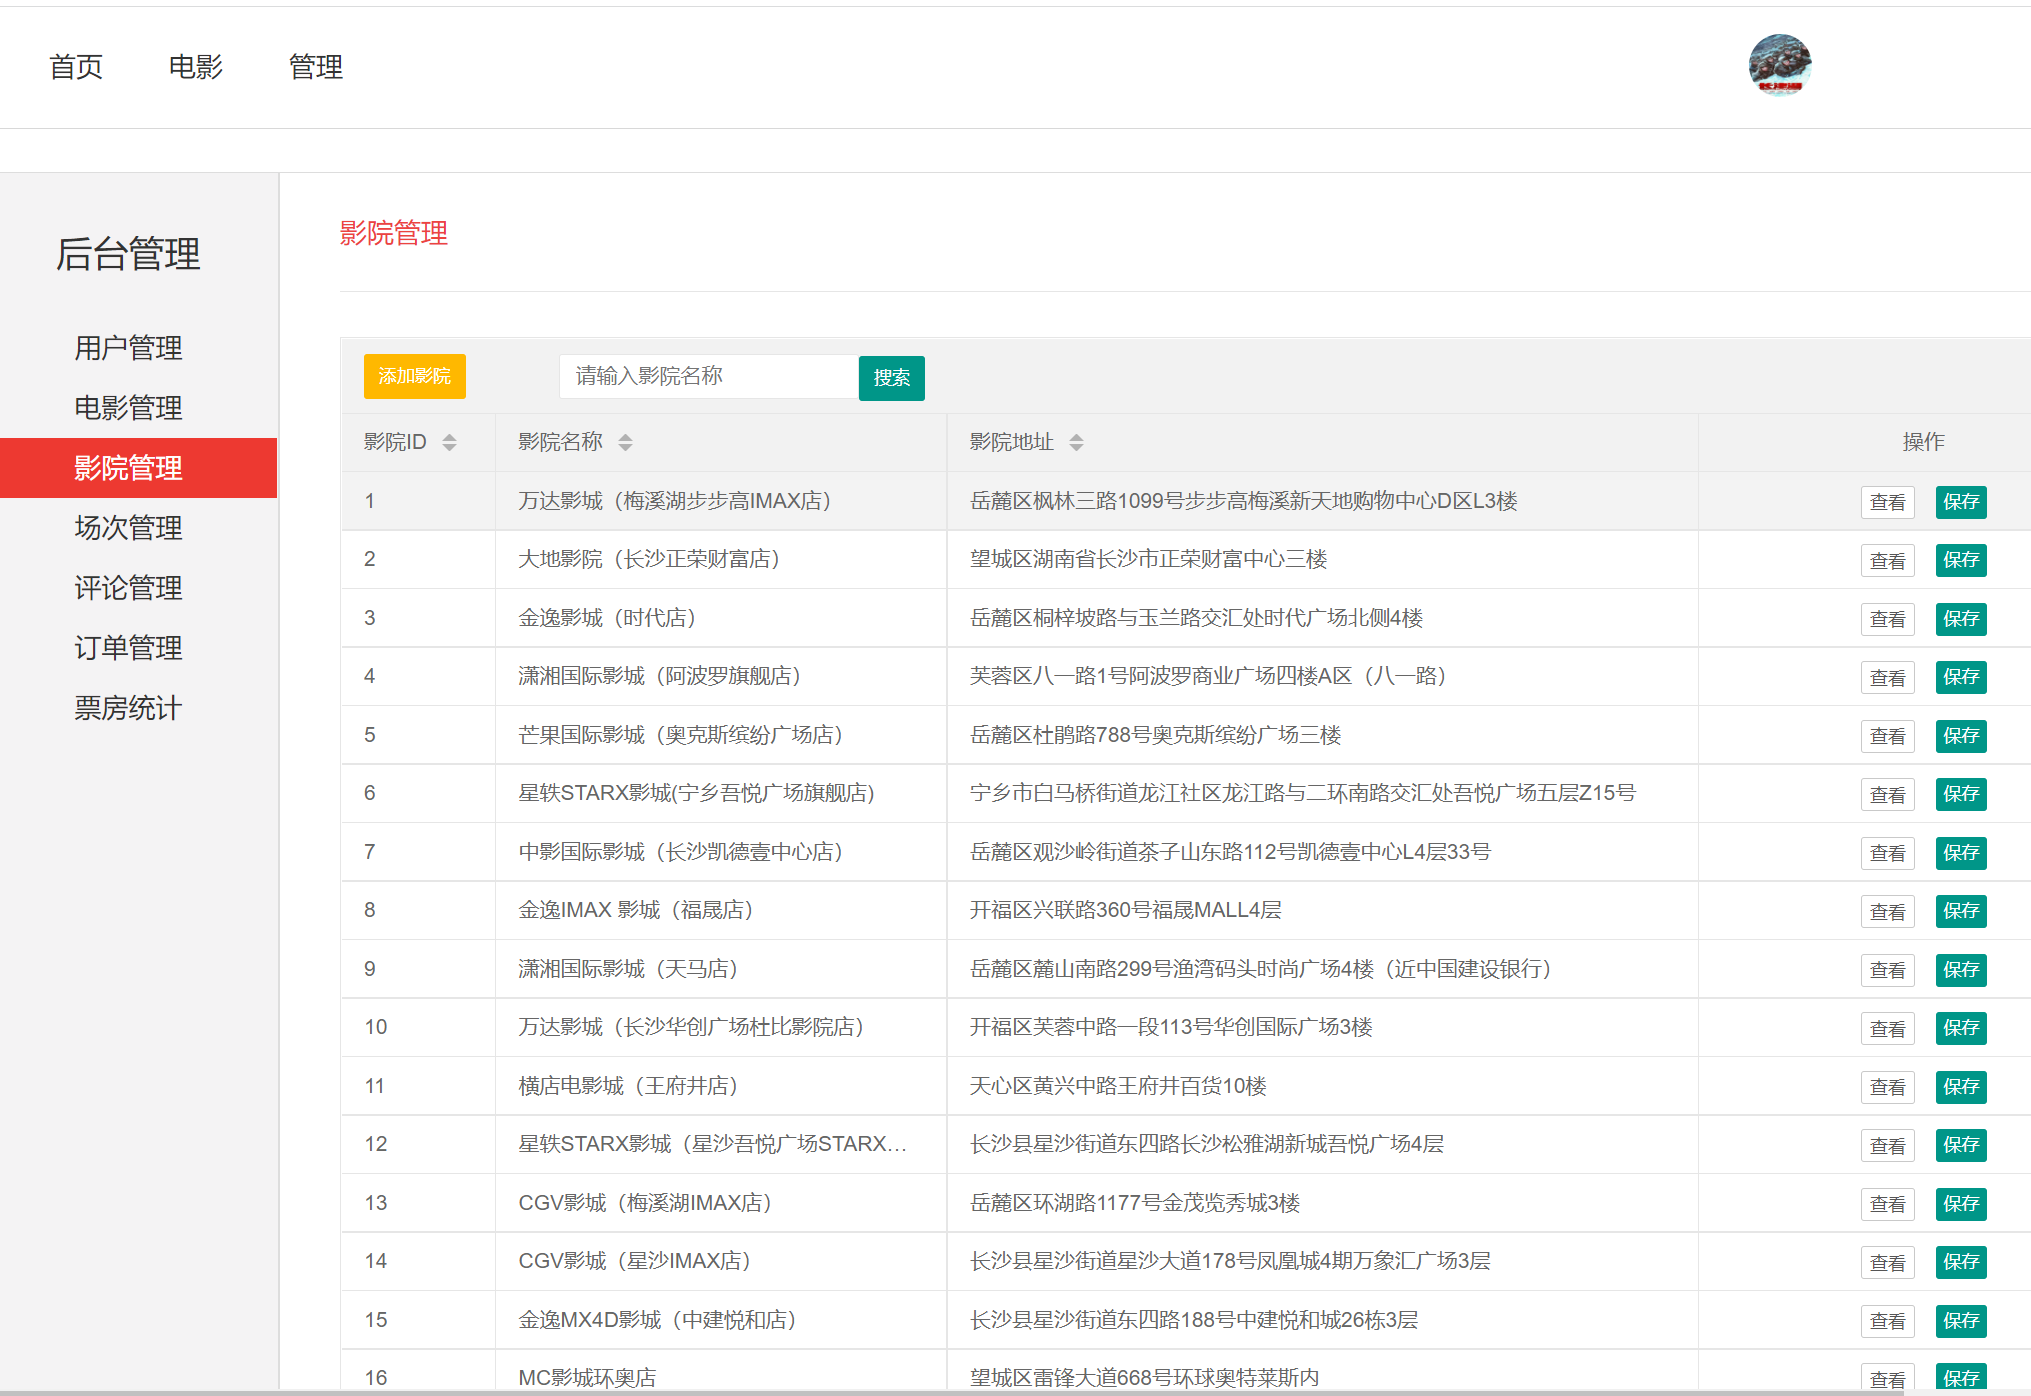The width and height of the screenshot is (2031, 1396).
Task: Go to 电影管理 in sidebar
Action: pos(128,408)
